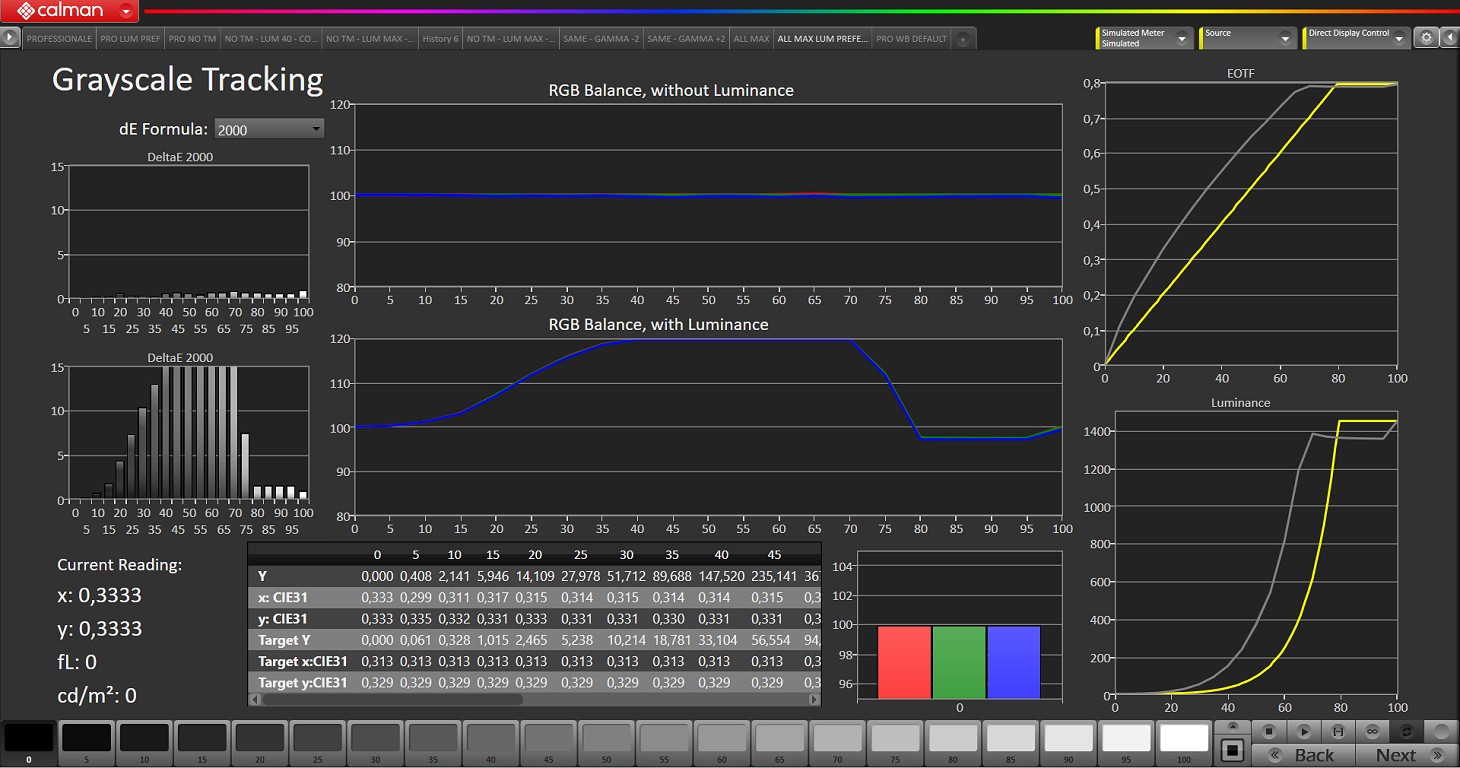Select the 60 percent gray patch
This screenshot has height=768, width=1460.
tap(721, 742)
